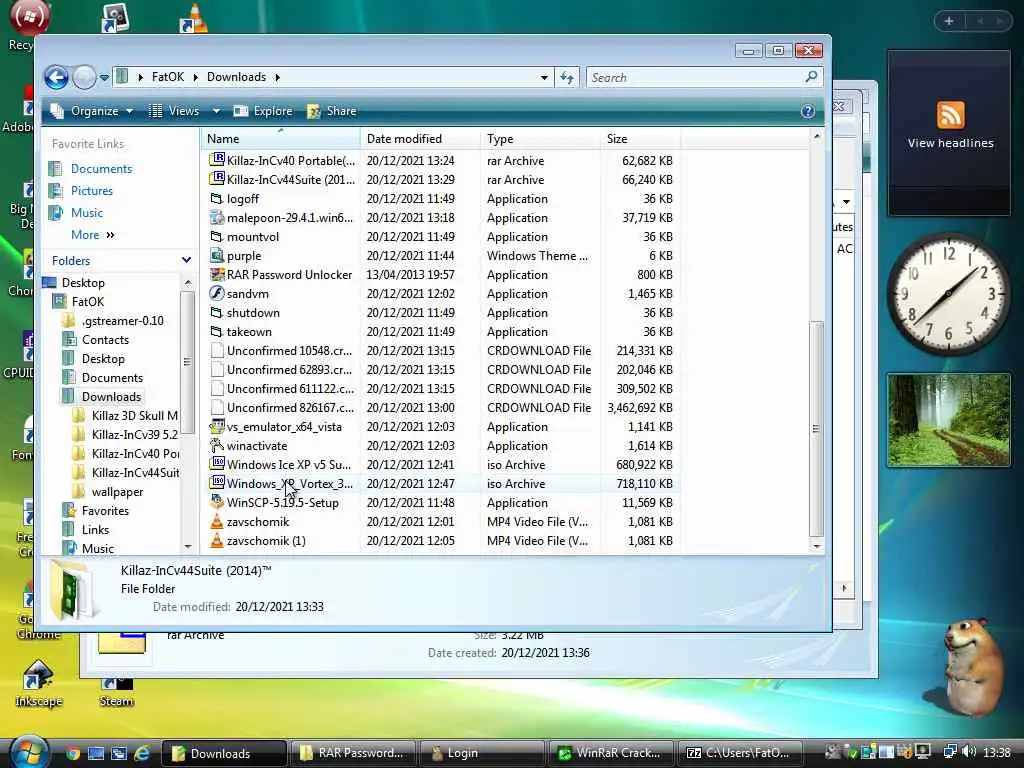
Task: Go back with the Explorer Back arrow
Action: [x=57, y=78]
